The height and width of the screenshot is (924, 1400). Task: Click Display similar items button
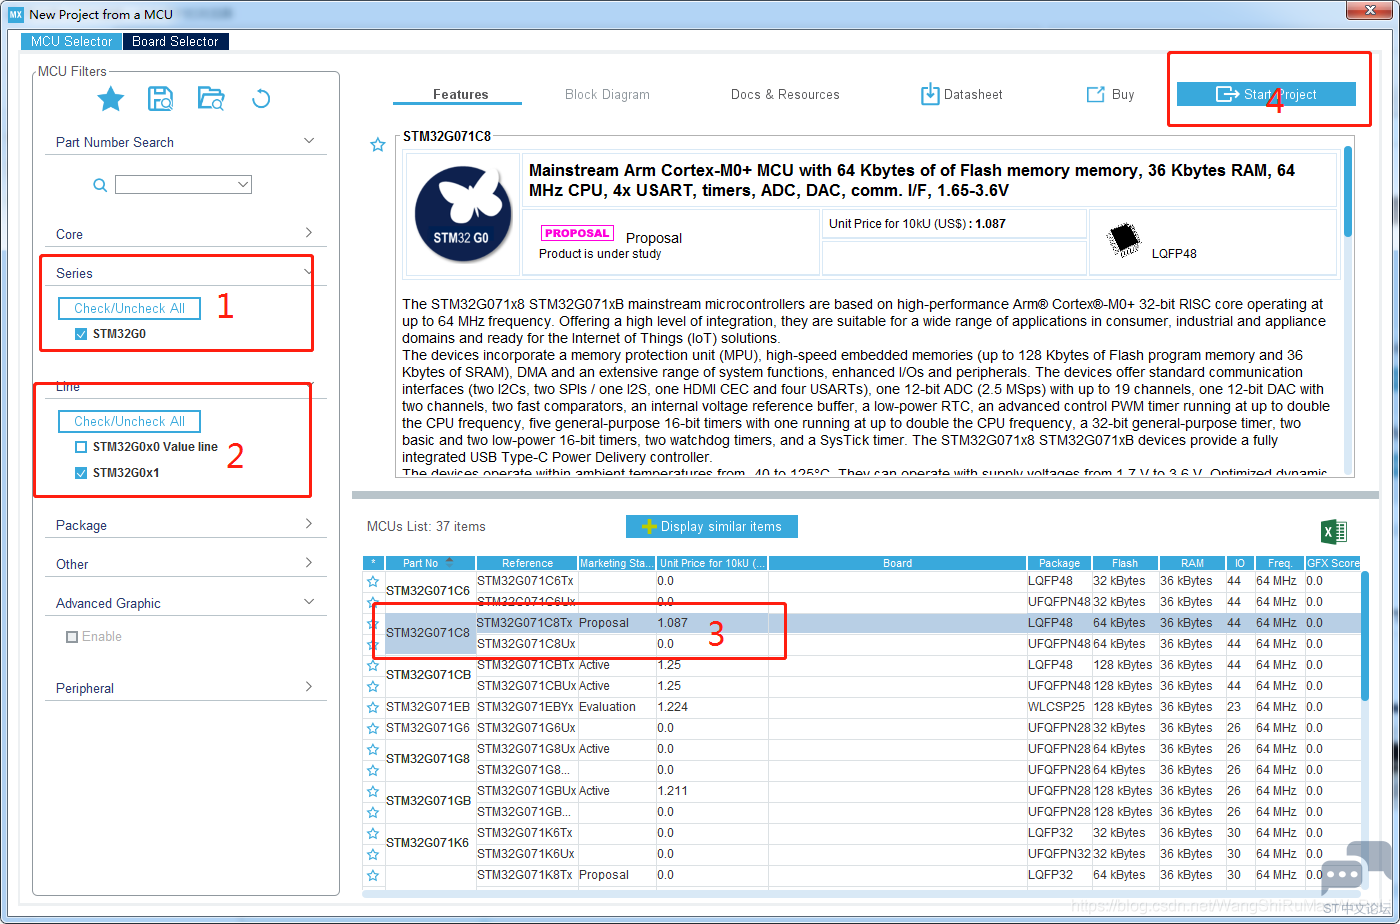(712, 526)
